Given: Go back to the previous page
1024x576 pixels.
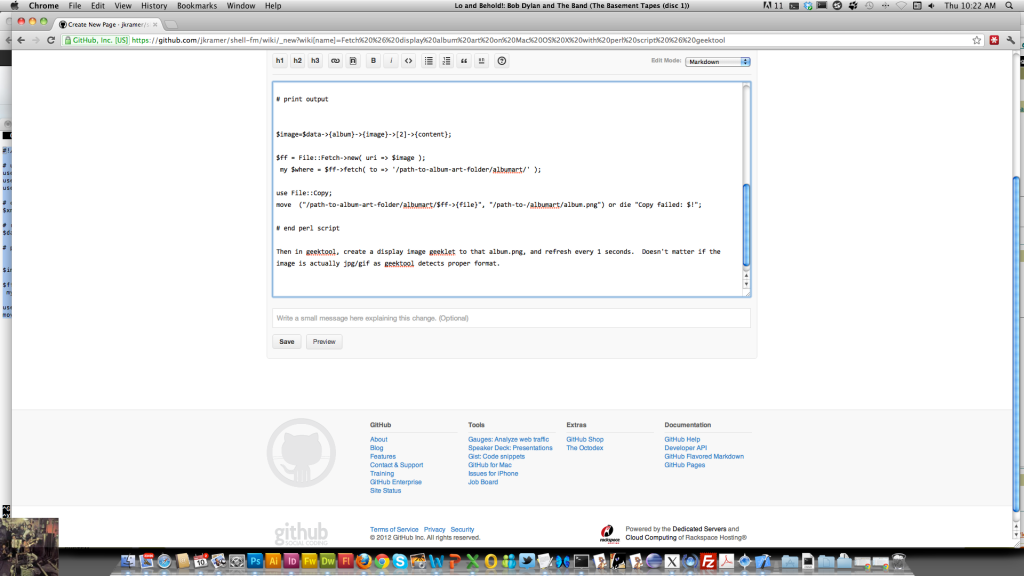Looking at the screenshot, I should click(21, 40).
